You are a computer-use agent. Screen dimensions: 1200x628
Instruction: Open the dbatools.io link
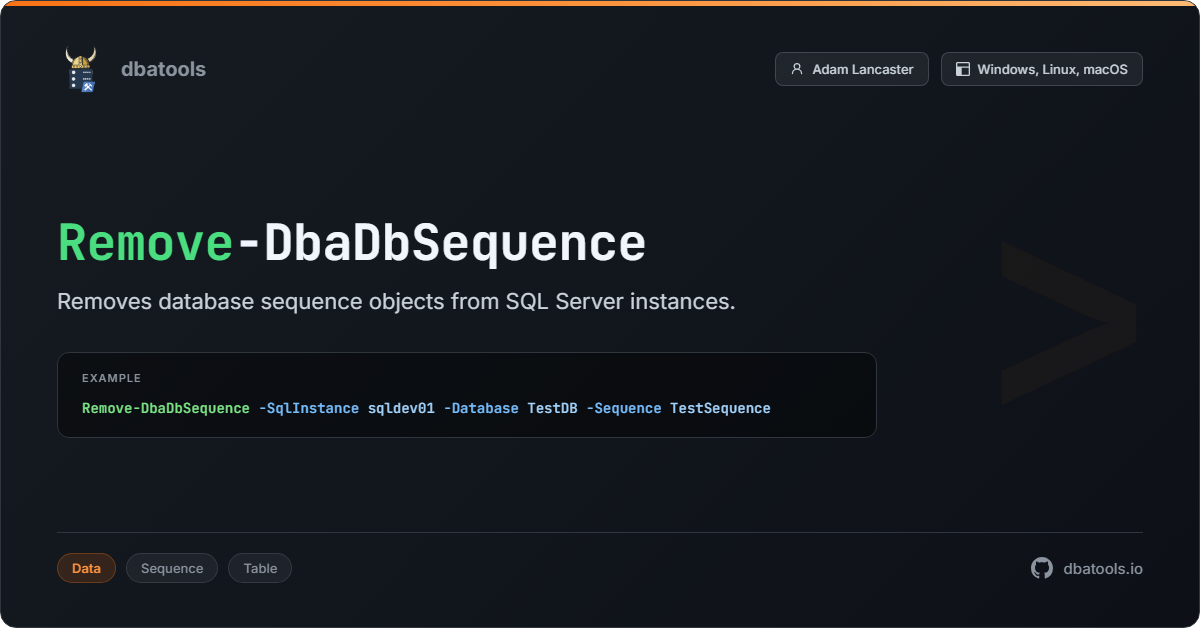tap(1103, 568)
